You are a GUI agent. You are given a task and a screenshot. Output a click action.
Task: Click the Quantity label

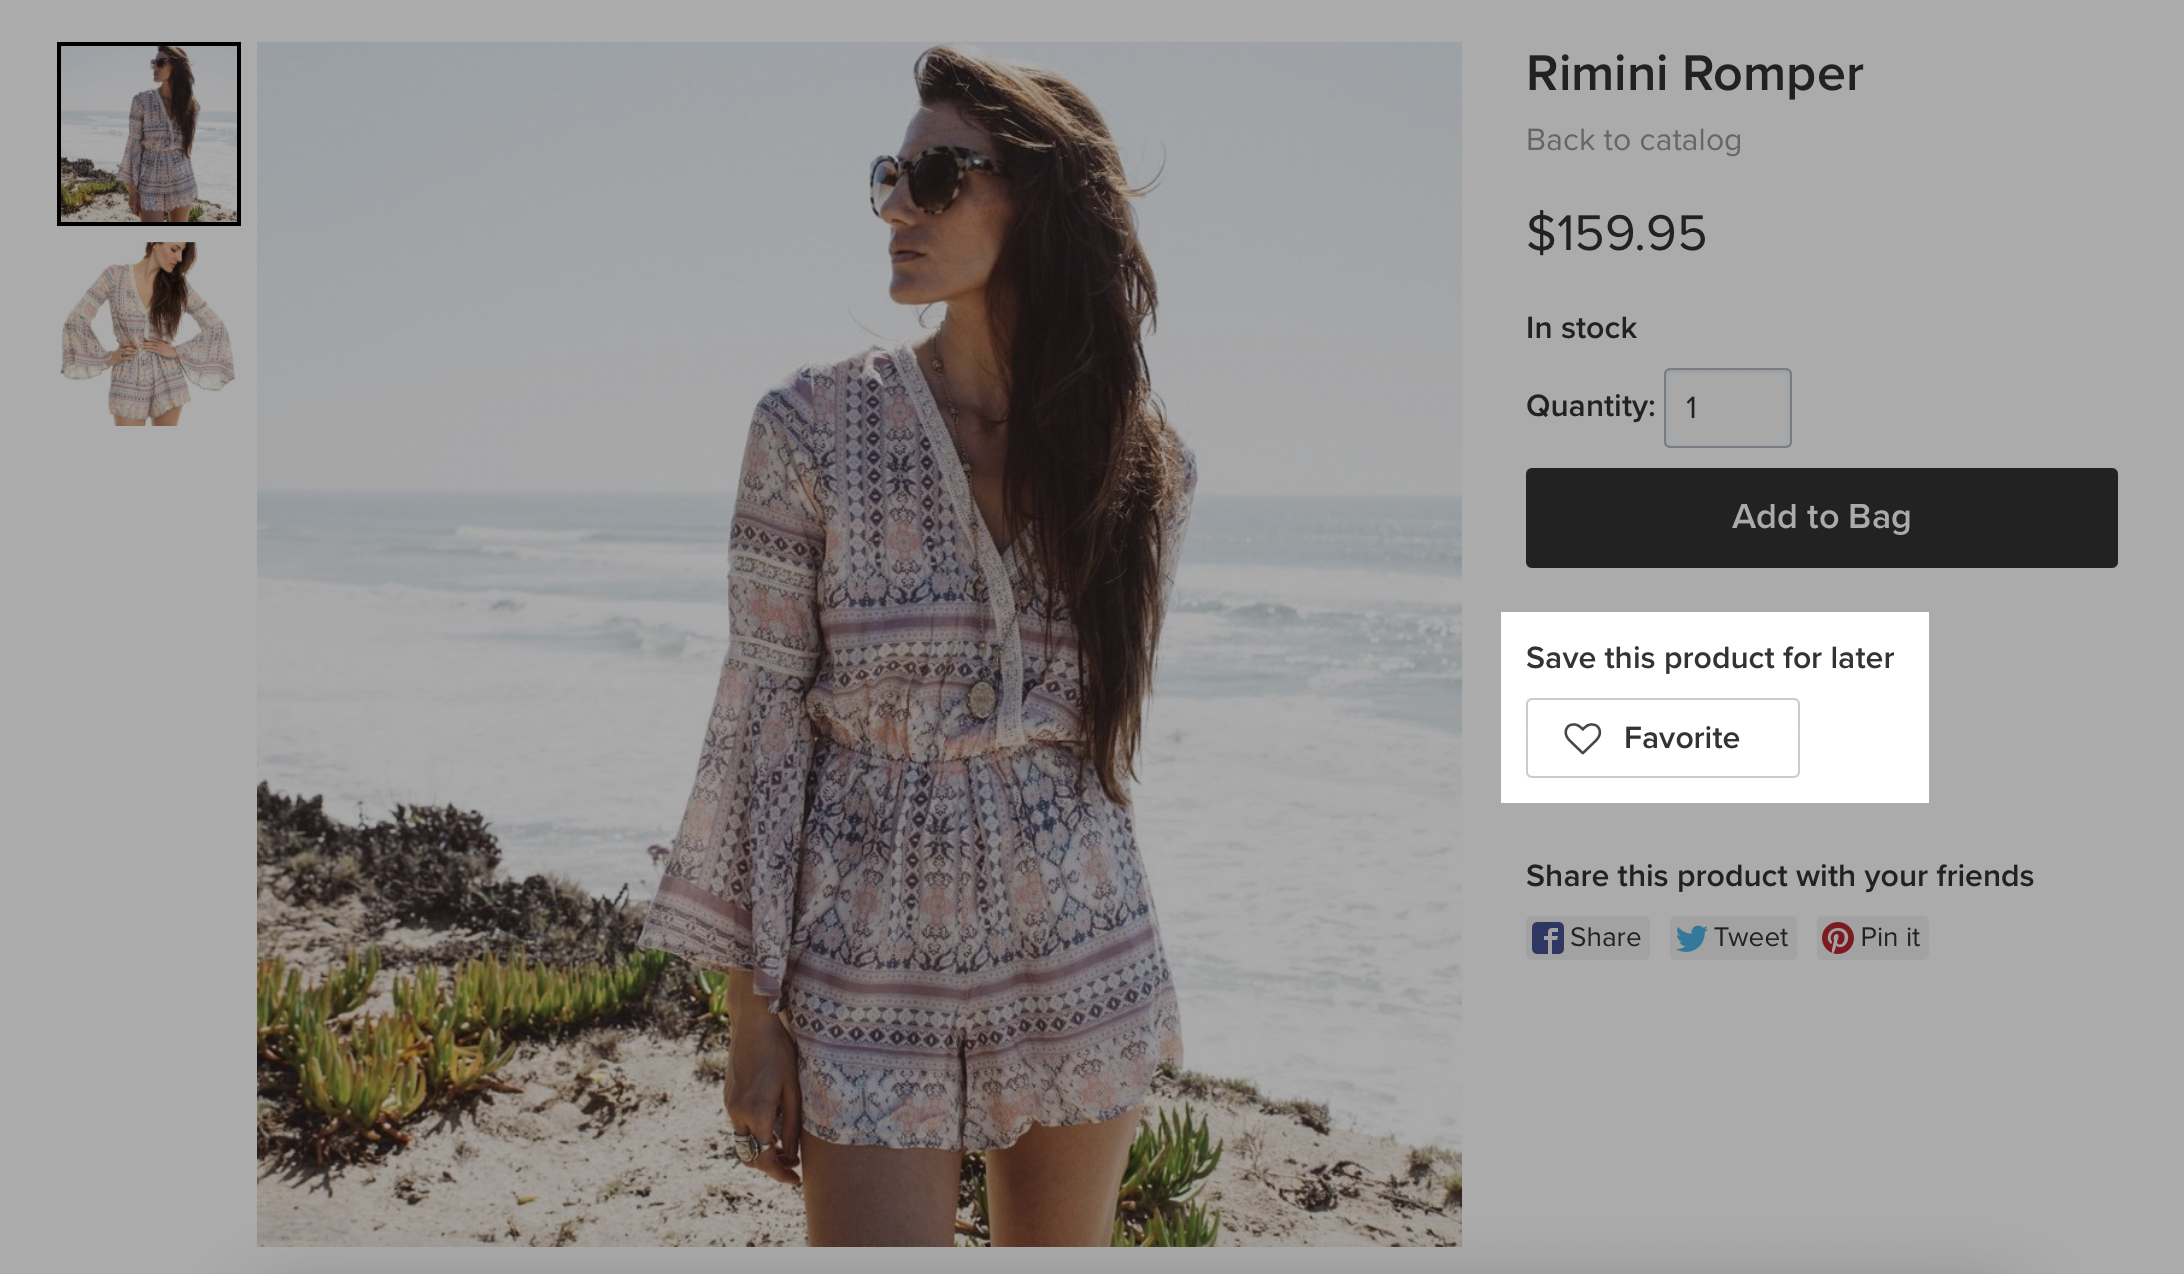[x=1590, y=406]
